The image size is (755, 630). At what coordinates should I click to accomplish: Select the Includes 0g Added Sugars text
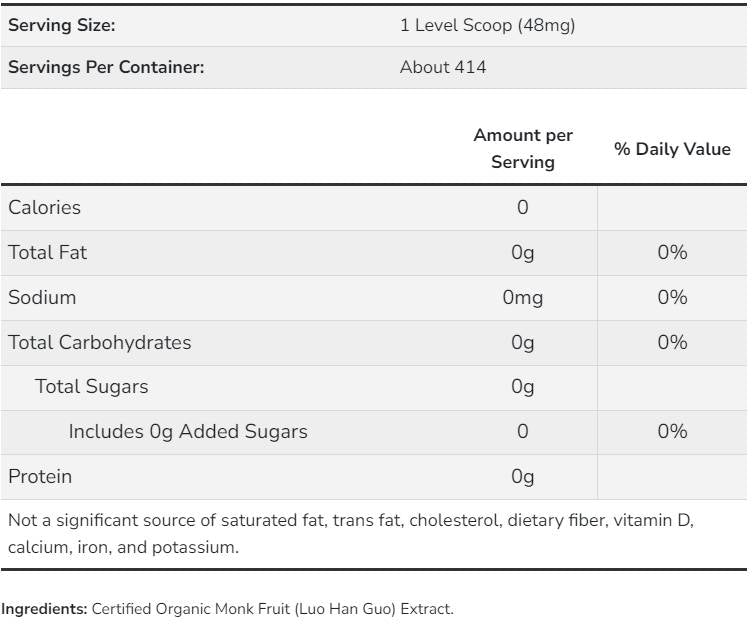pyautogui.click(x=188, y=432)
